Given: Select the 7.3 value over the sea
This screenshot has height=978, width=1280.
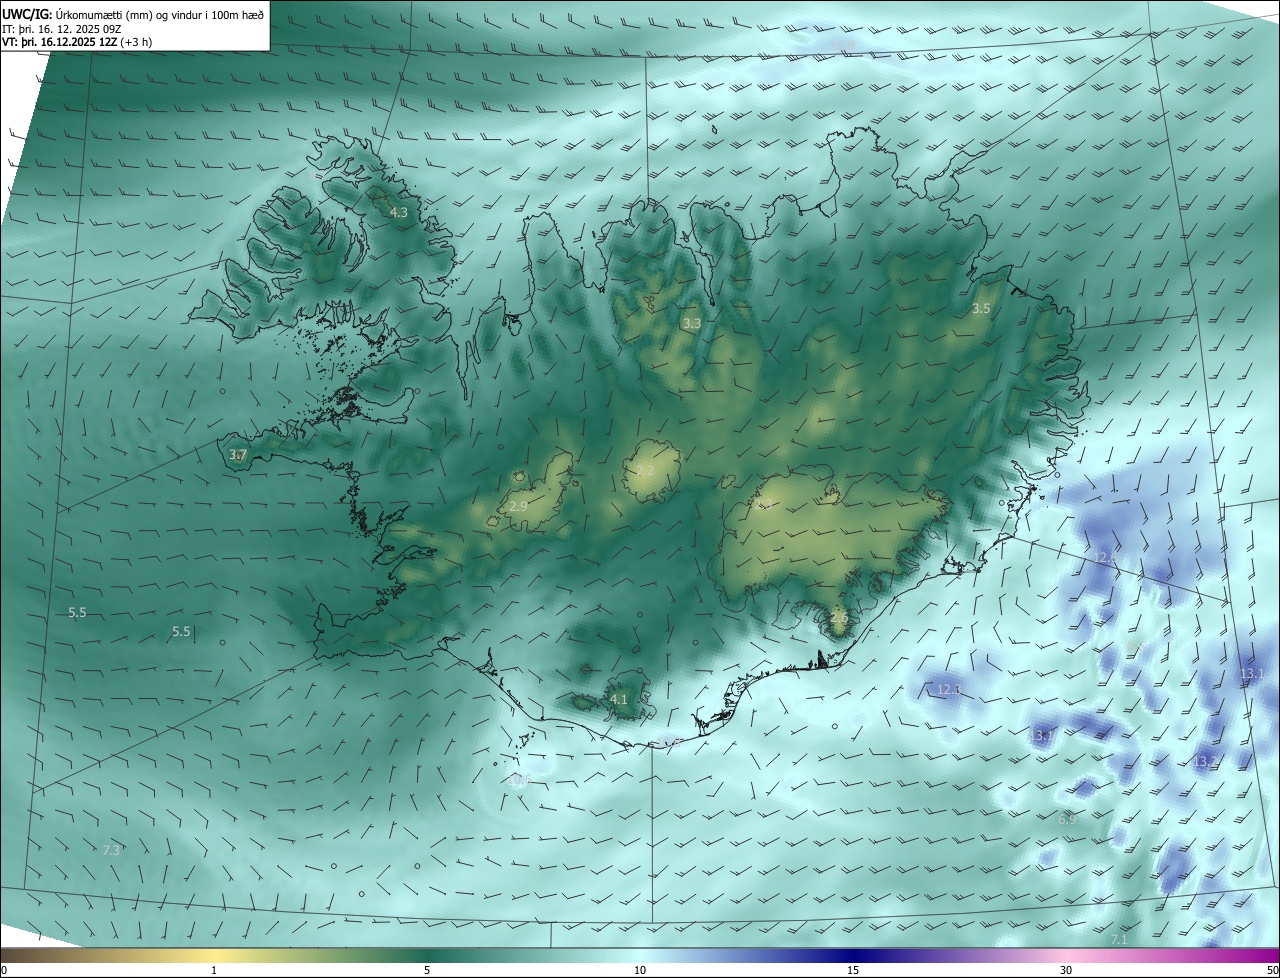Looking at the screenshot, I should 111,850.
